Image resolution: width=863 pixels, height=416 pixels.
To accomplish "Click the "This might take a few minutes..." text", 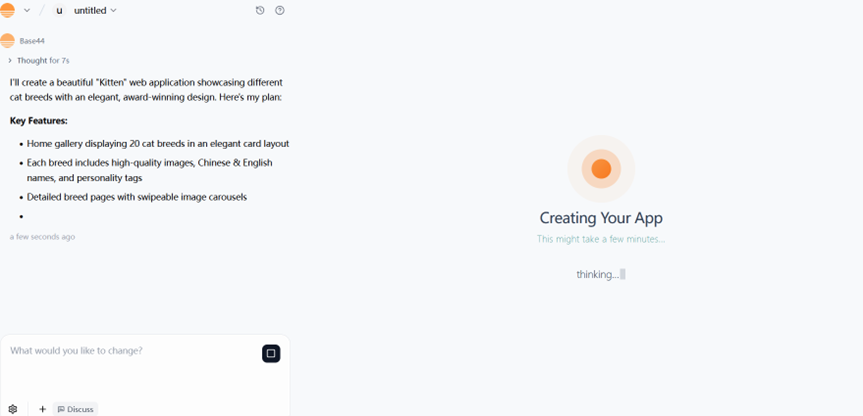I will [601, 239].
